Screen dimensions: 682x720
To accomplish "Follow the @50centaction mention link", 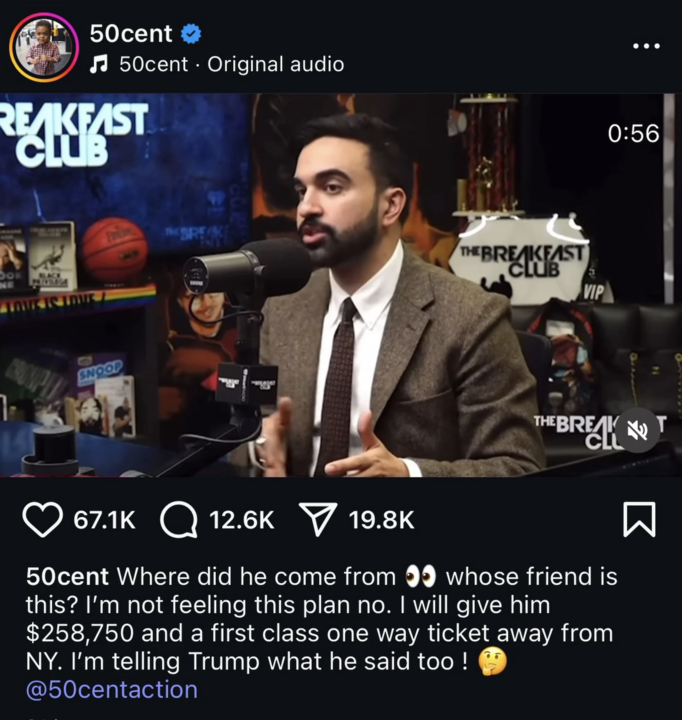I will click(112, 690).
